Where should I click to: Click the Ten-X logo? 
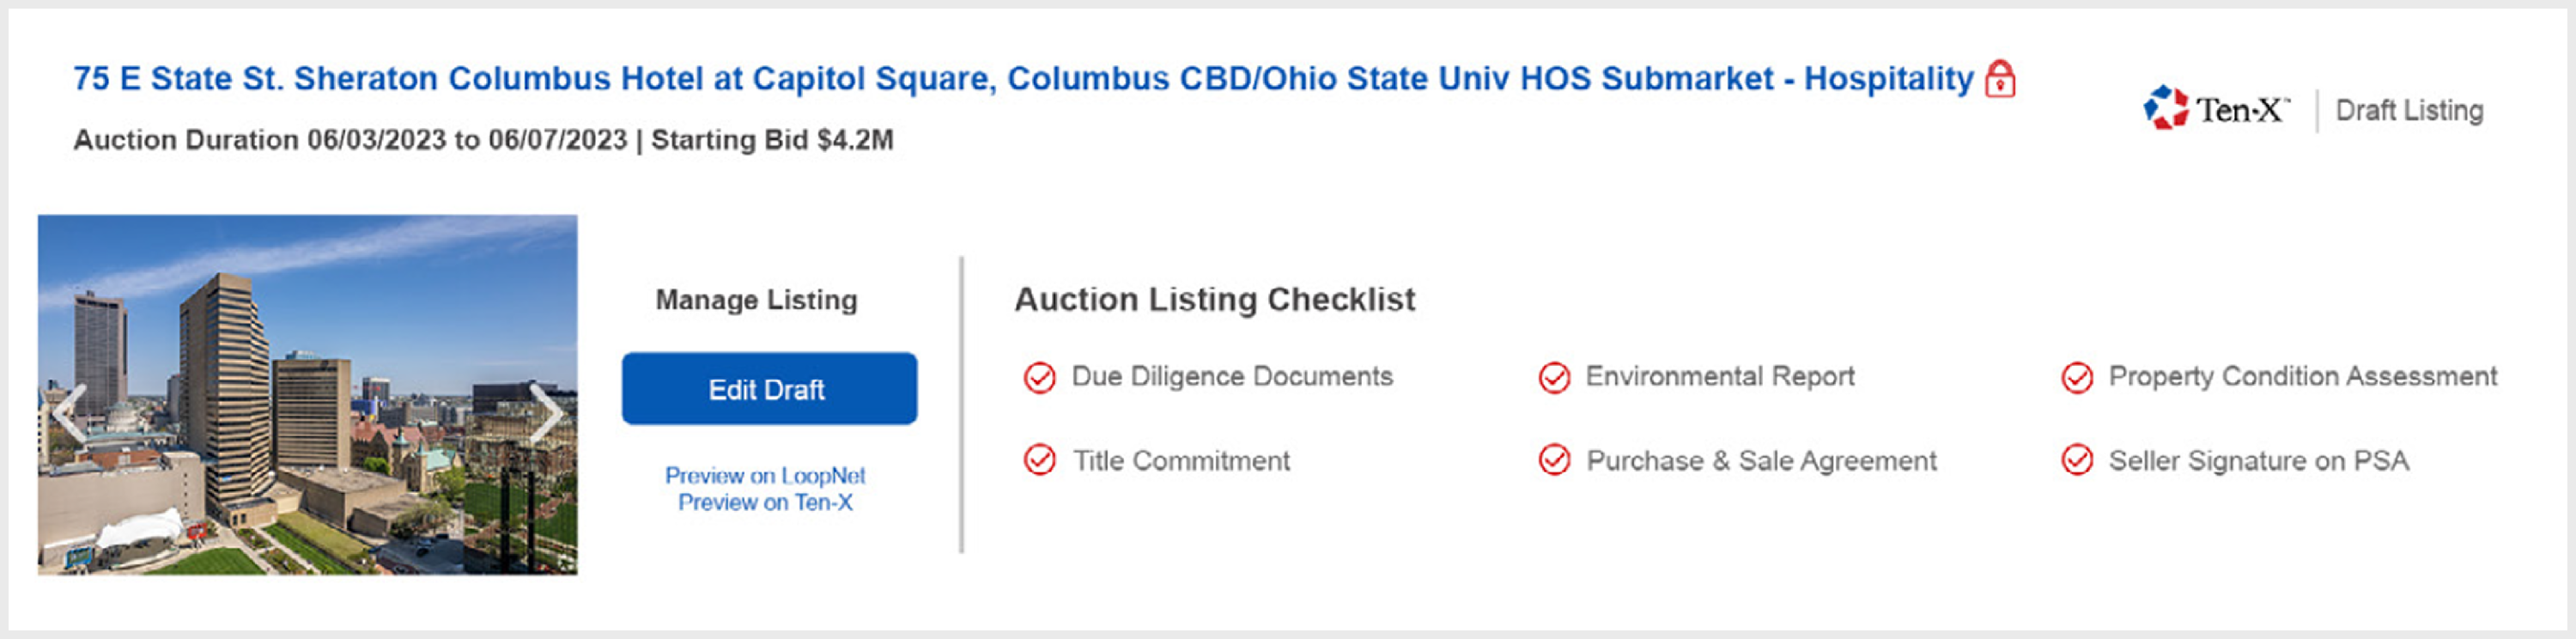point(2215,108)
